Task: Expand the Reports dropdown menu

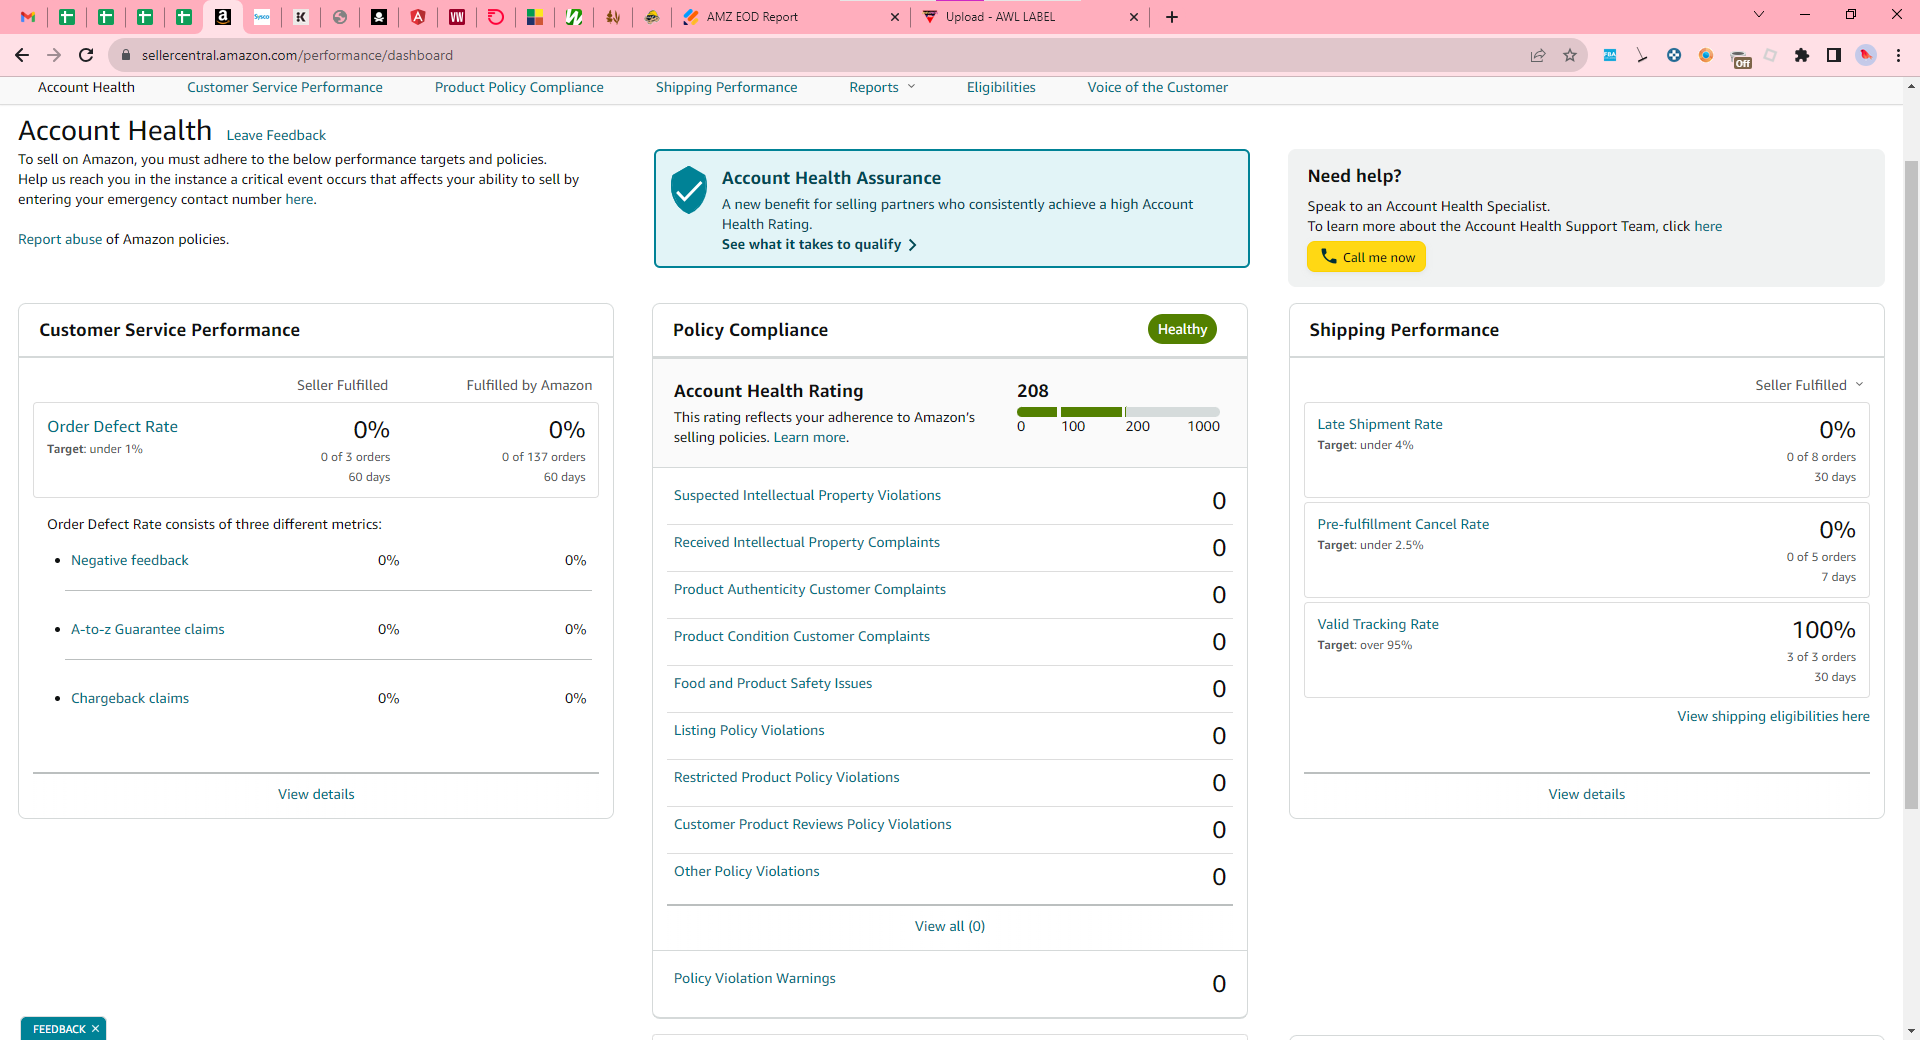Action: point(882,88)
